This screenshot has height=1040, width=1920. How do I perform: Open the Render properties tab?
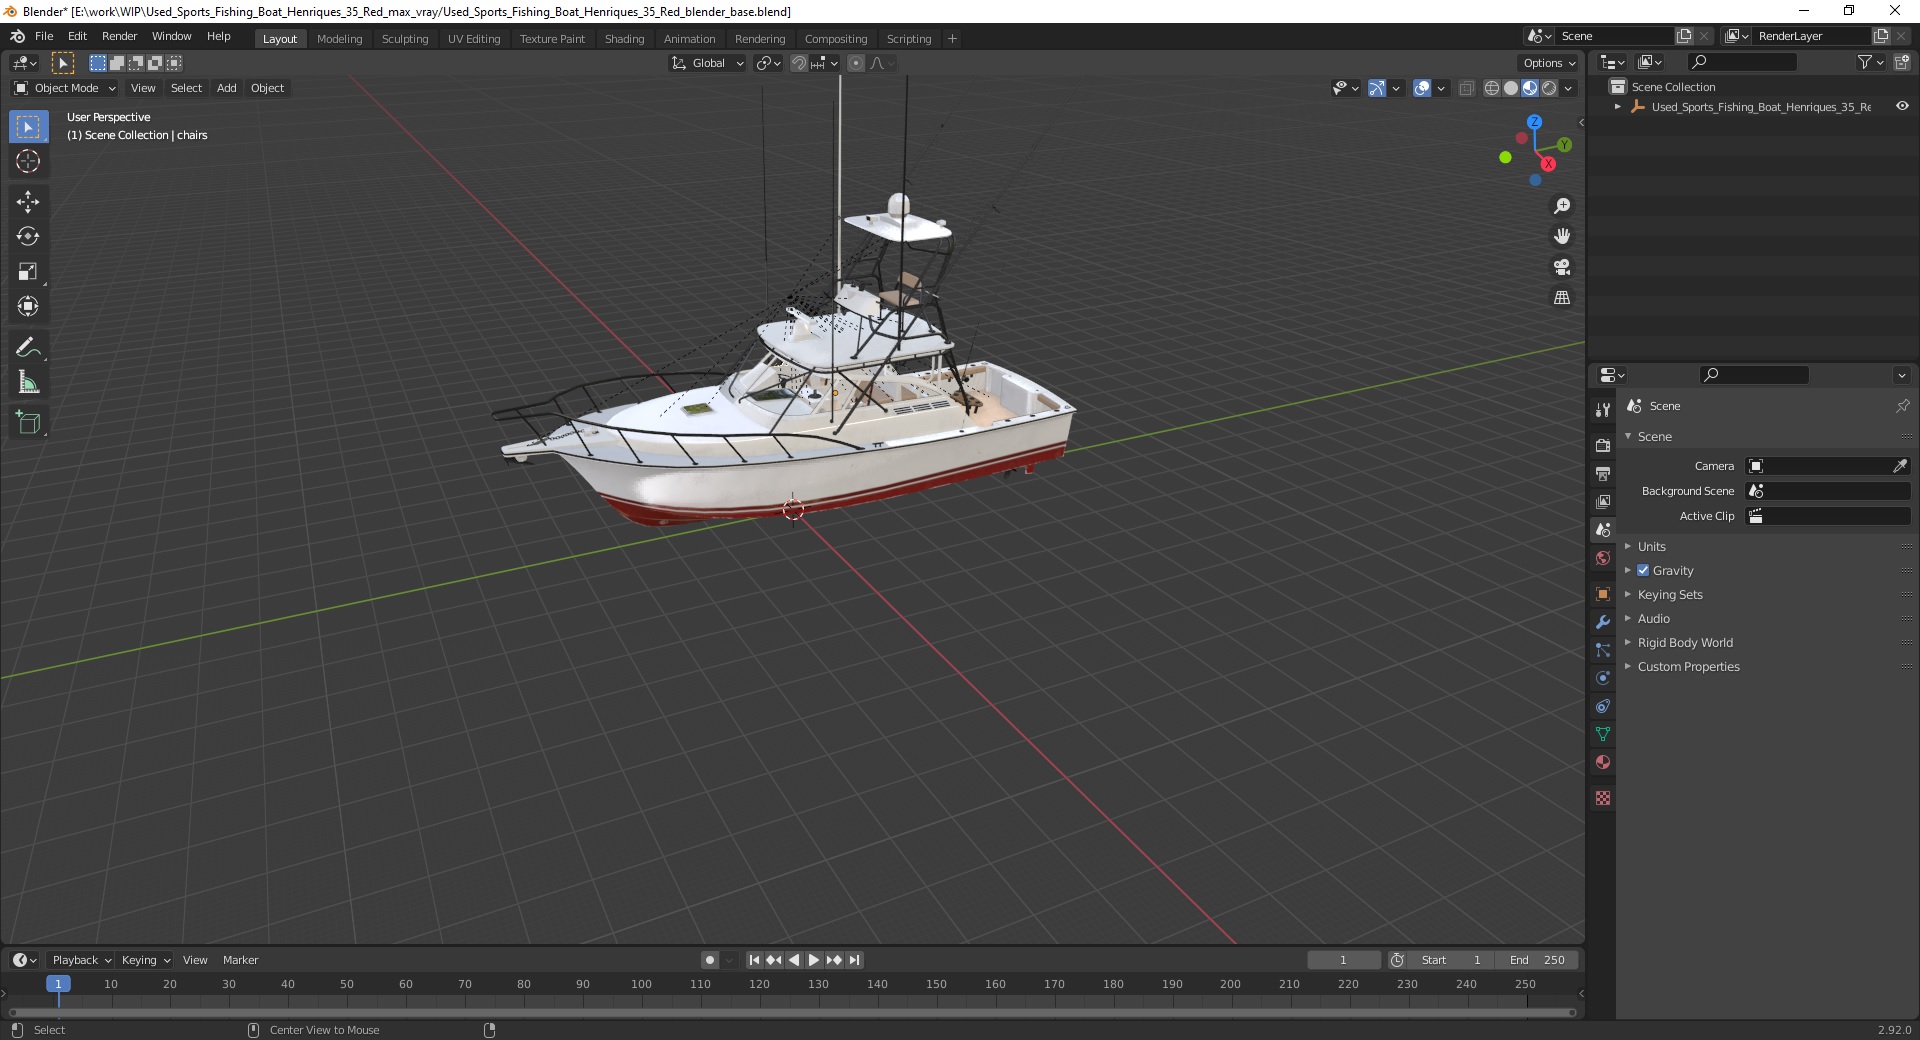click(x=1603, y=445)
